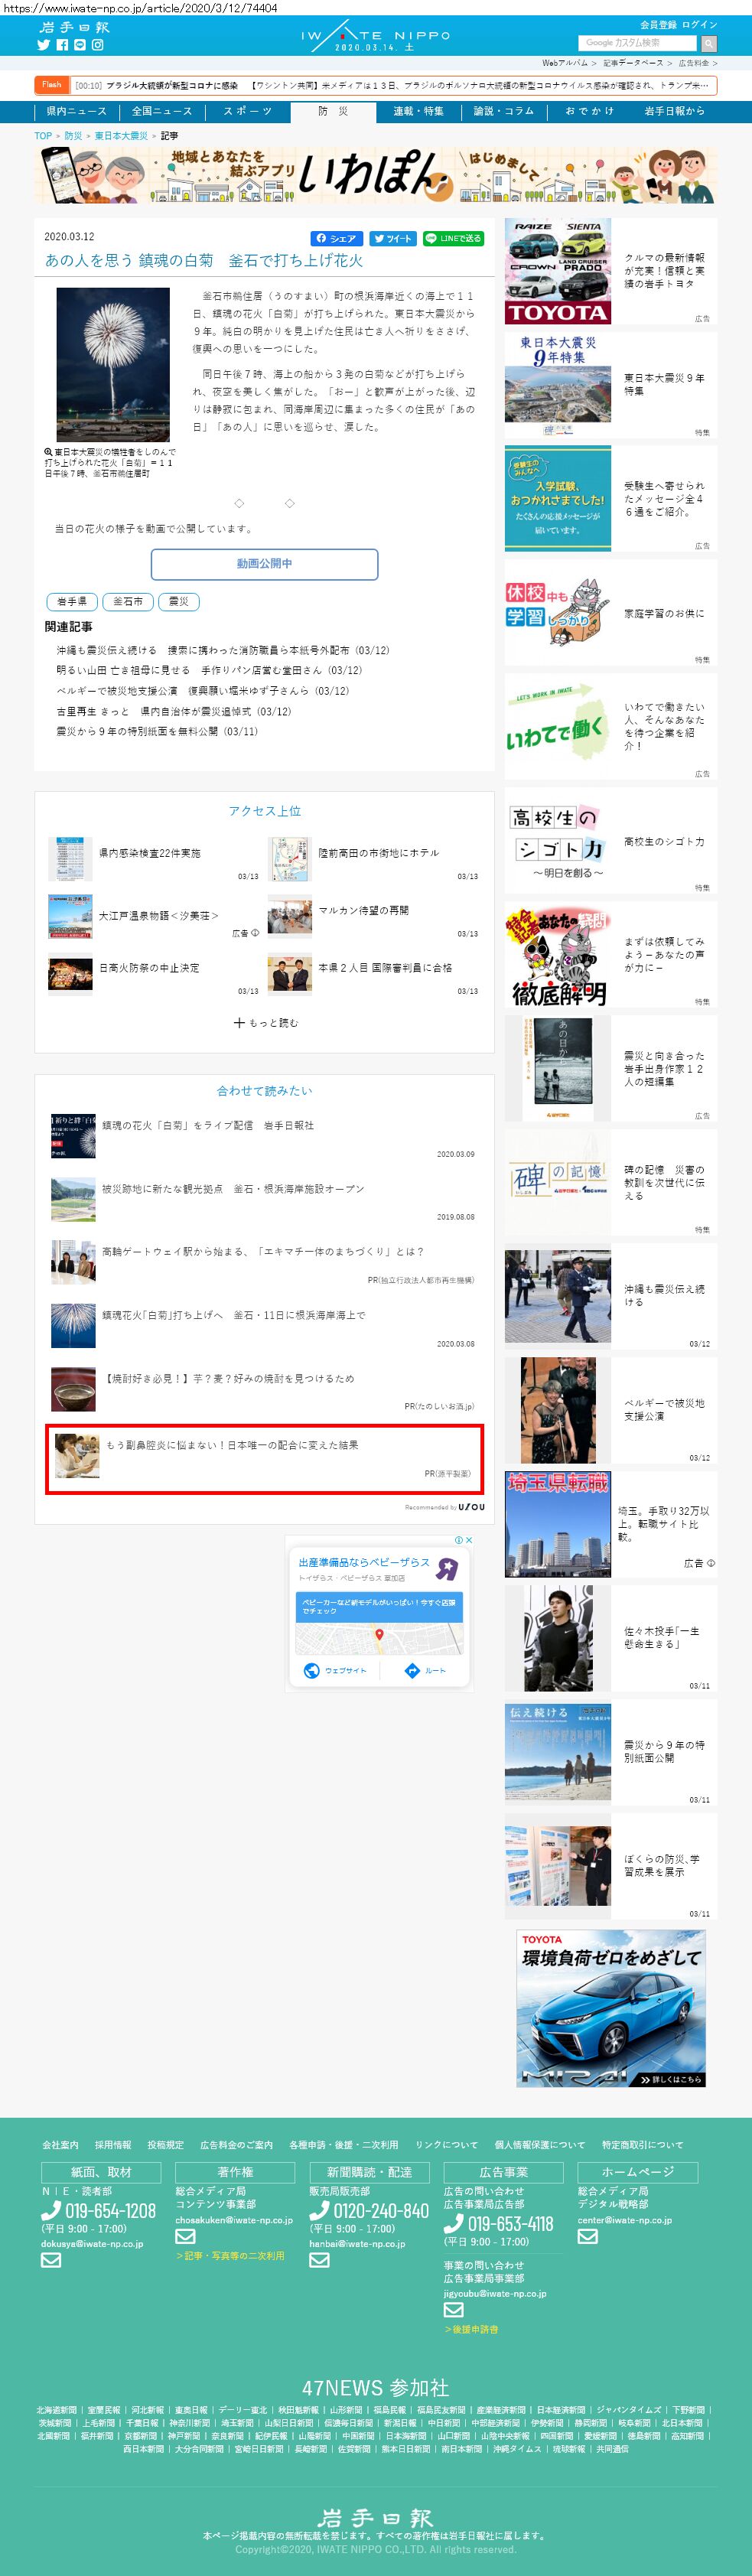Viewport: 752px width, 2576px height.
Task: Click the ルート directions icon in map ad
Action: coord(411,1671)
